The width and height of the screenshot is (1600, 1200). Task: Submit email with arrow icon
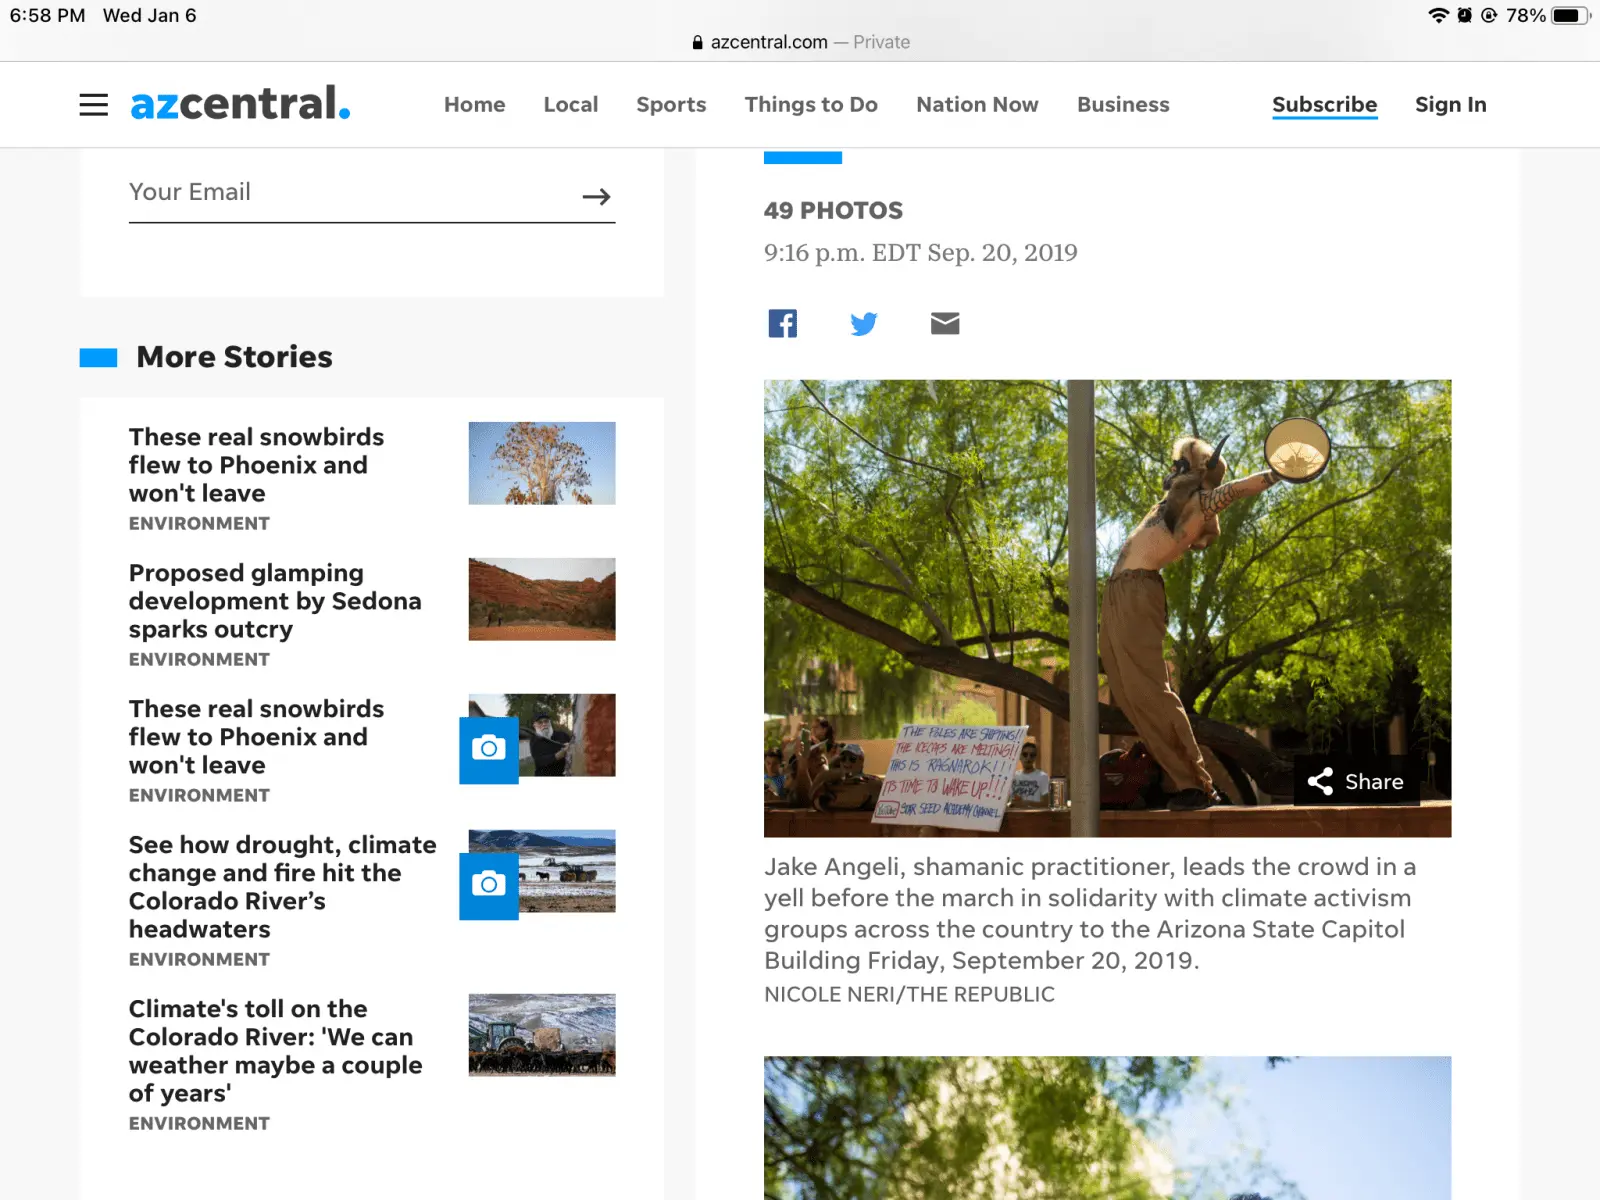(x=597, y=196)
